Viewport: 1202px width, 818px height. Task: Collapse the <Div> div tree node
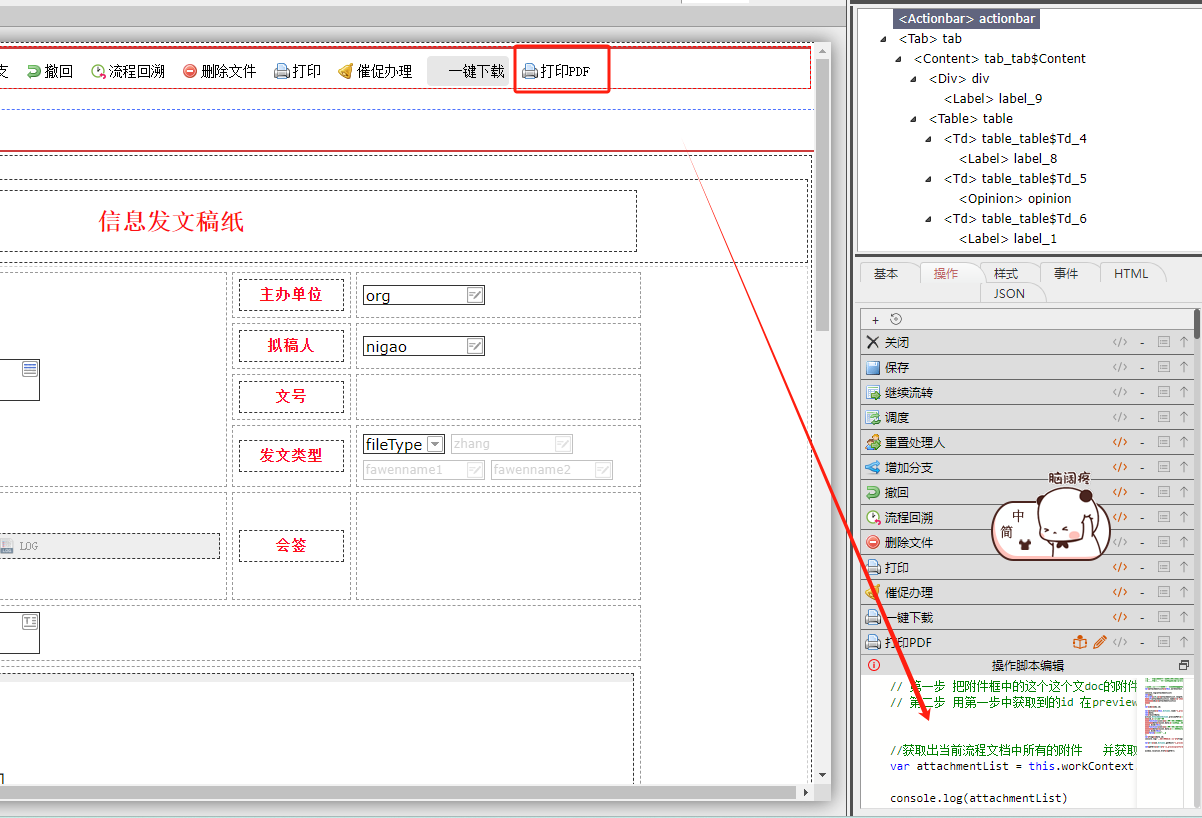coord(914,79)
